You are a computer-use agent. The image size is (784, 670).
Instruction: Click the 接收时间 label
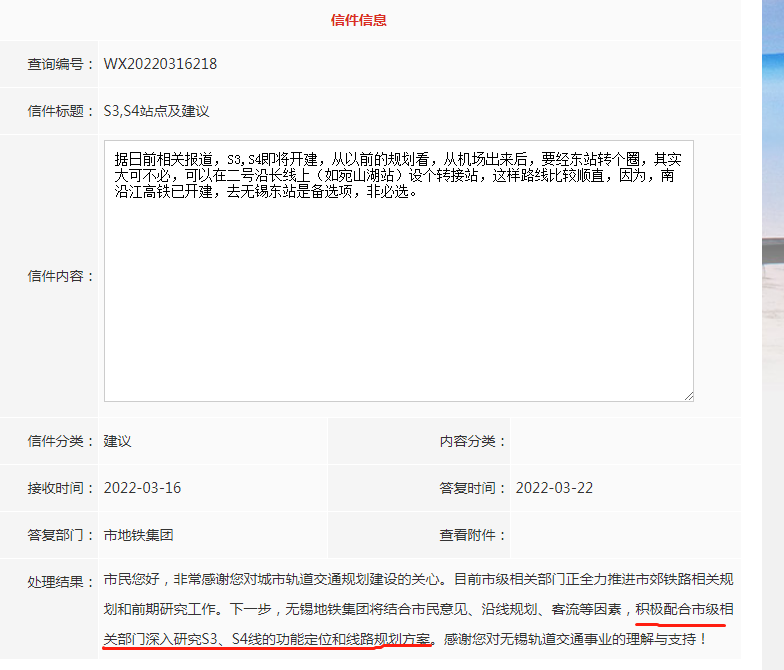click(x=61, y=488)
